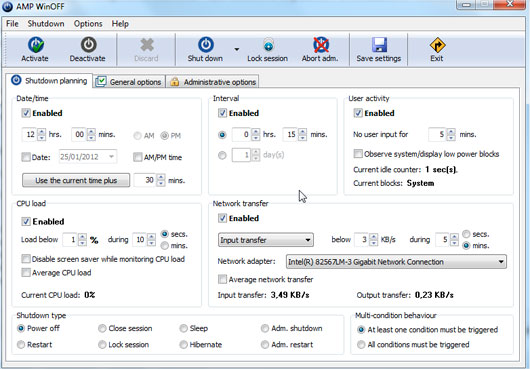Open the Date picker dropdown 25/01/2012
The height and width of the screenshot is (369, 530).
(111, 157)
